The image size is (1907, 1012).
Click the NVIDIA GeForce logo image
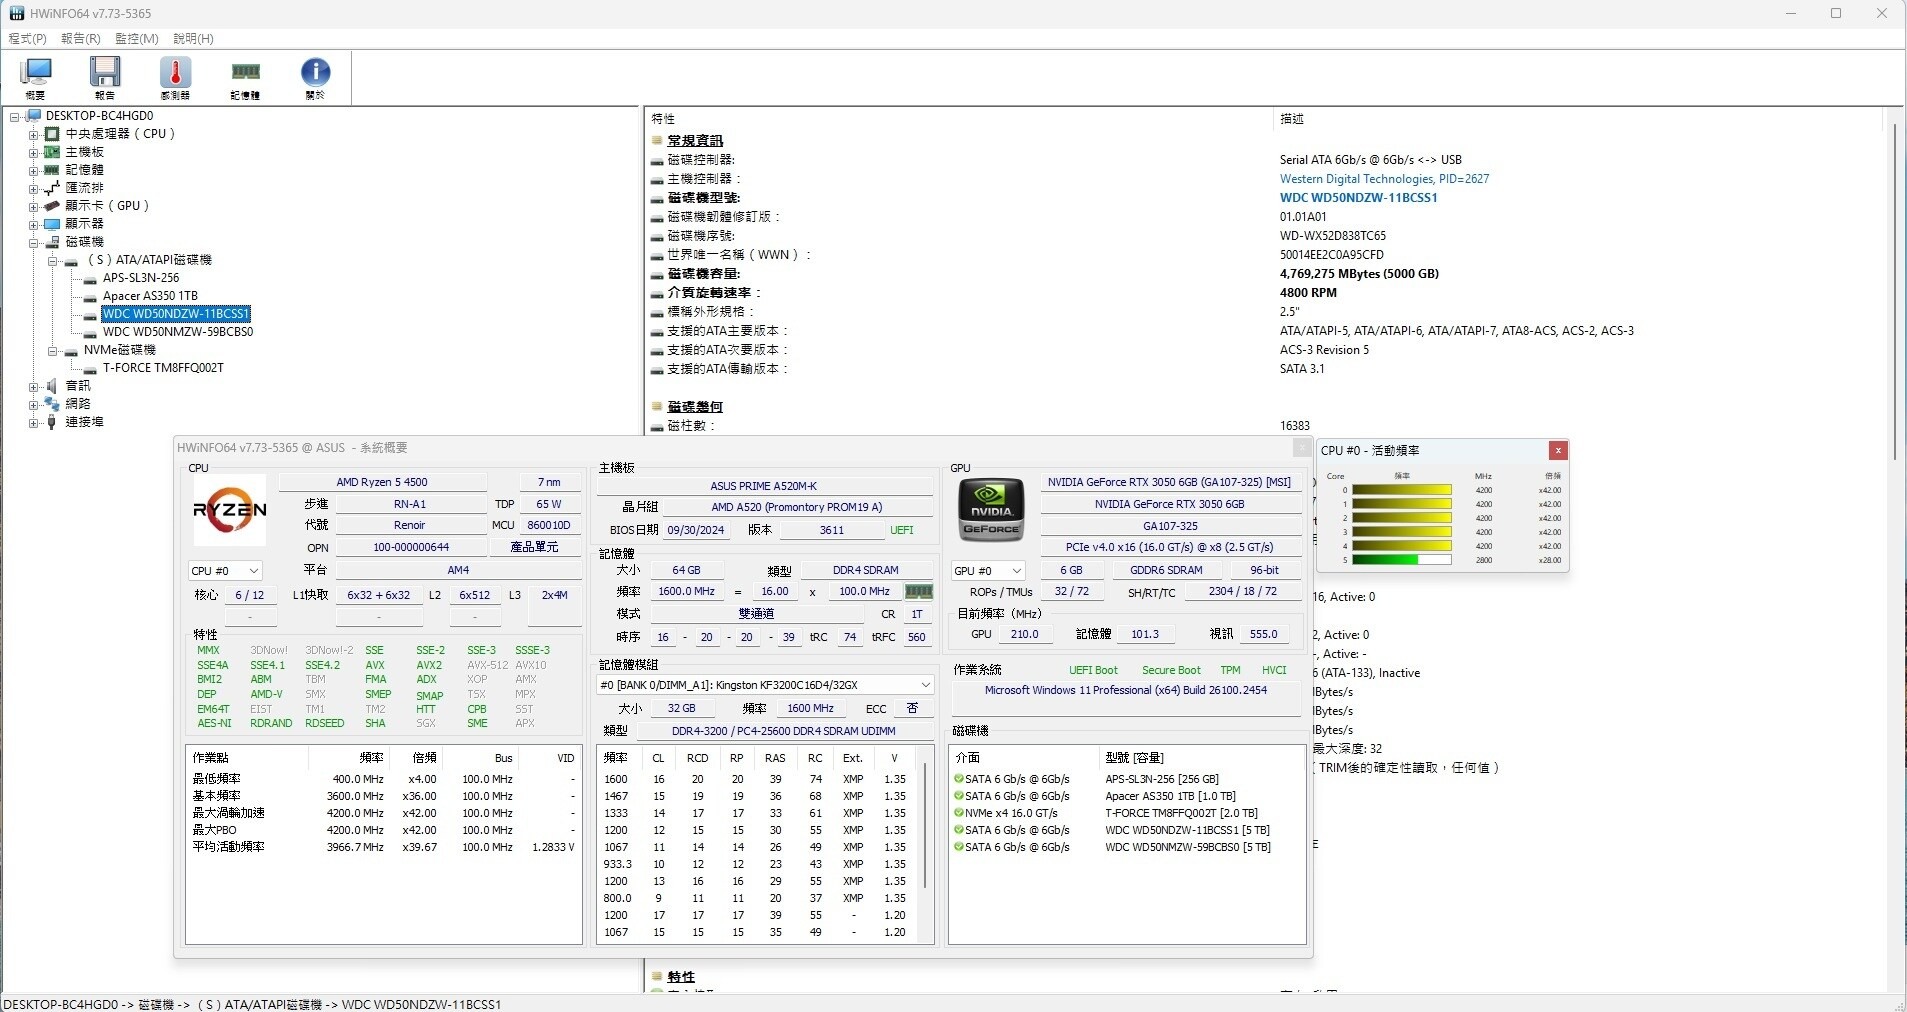pos(991,510)
